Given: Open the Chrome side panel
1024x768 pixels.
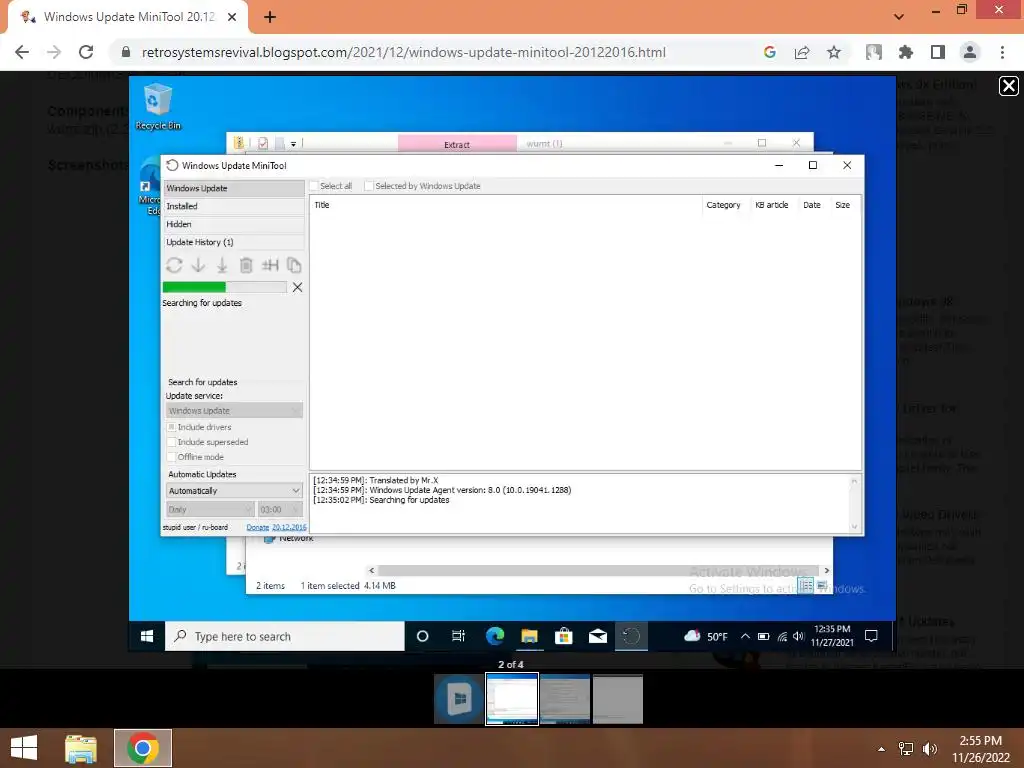Looking at the screenshot, I should pos(938,52).
